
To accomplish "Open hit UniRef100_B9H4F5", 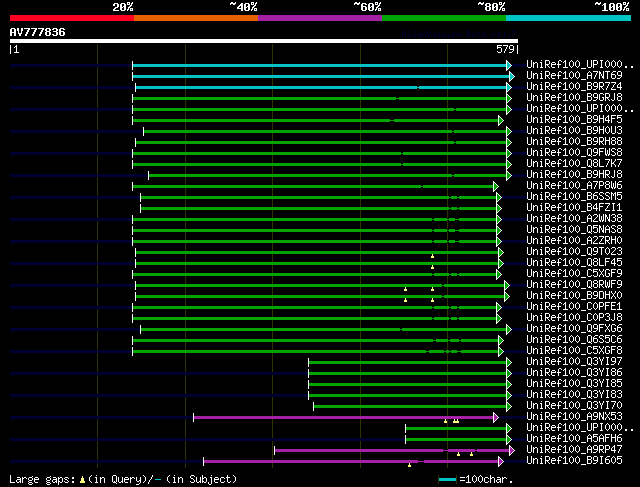I will coord(574,120).
